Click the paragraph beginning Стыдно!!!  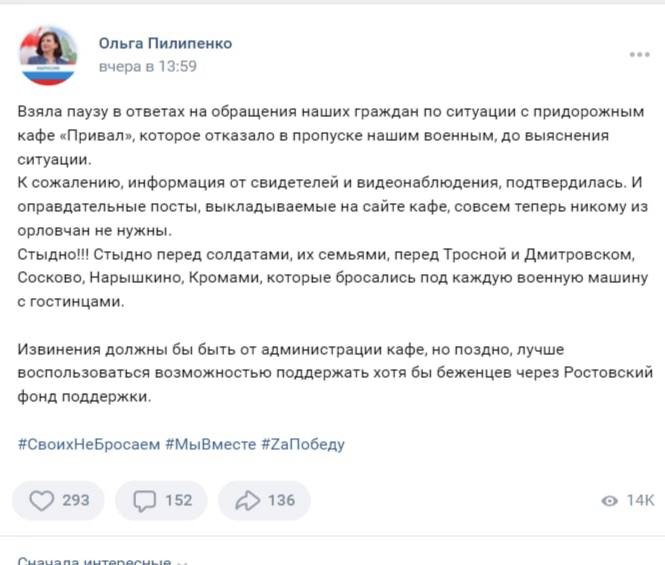pos(332,278)
